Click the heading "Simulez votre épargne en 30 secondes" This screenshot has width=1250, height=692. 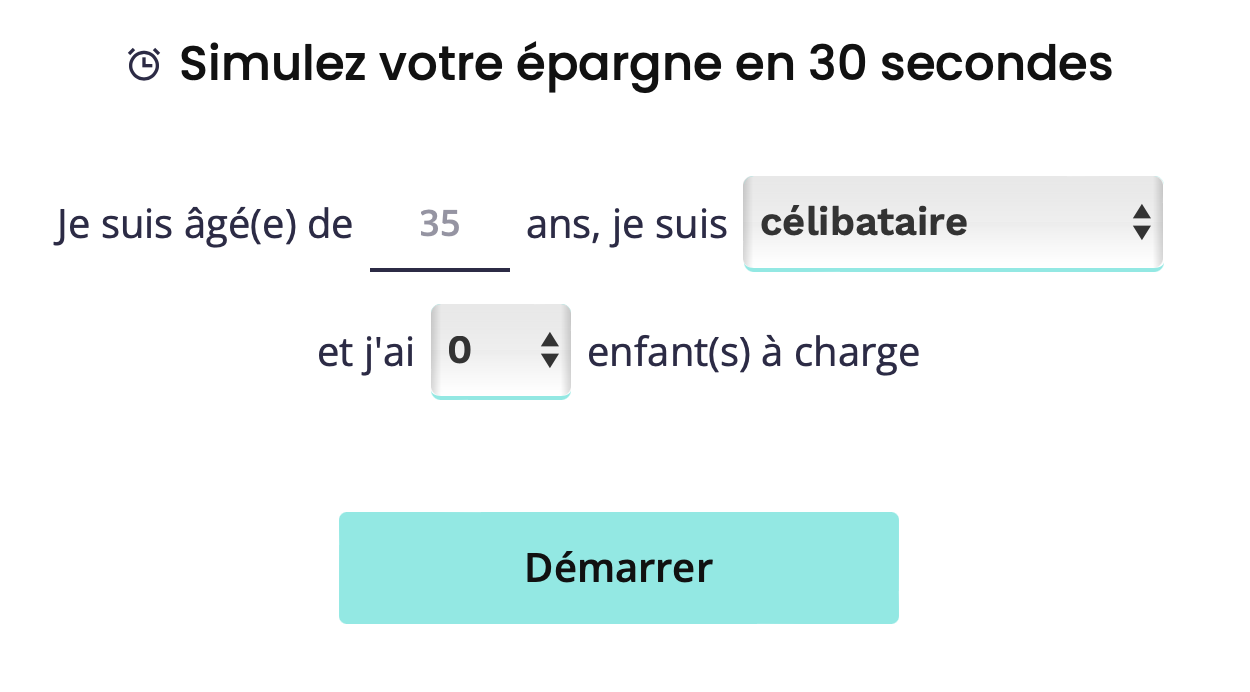(646, 65)
